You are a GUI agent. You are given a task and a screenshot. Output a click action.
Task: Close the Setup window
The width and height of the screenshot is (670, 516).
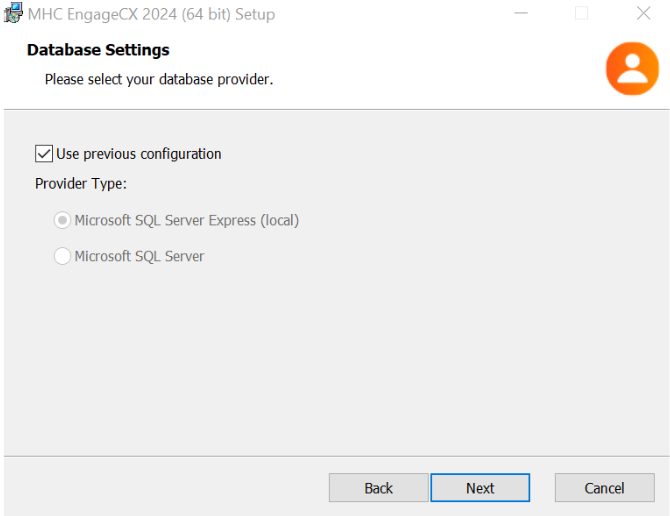click(644, 14)
